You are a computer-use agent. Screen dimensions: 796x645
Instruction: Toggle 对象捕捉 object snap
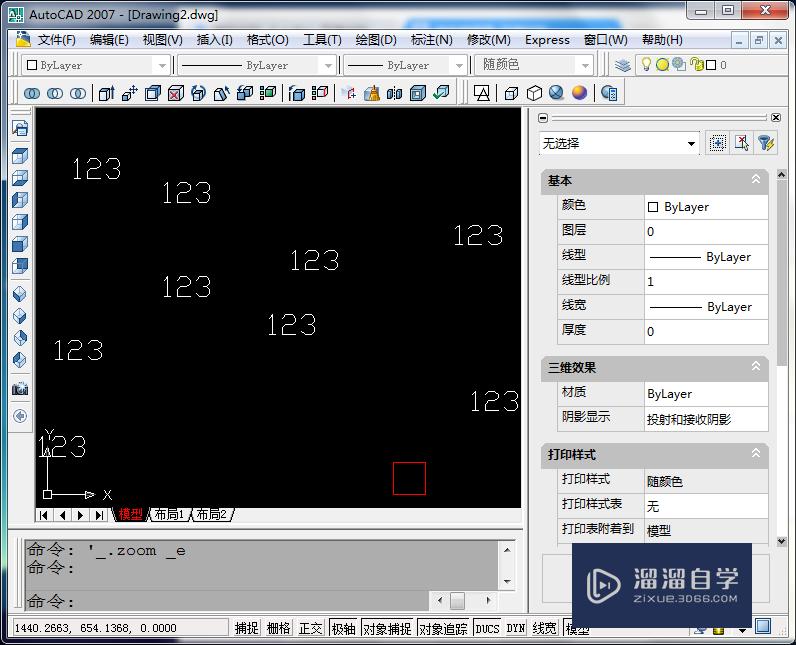387,628
